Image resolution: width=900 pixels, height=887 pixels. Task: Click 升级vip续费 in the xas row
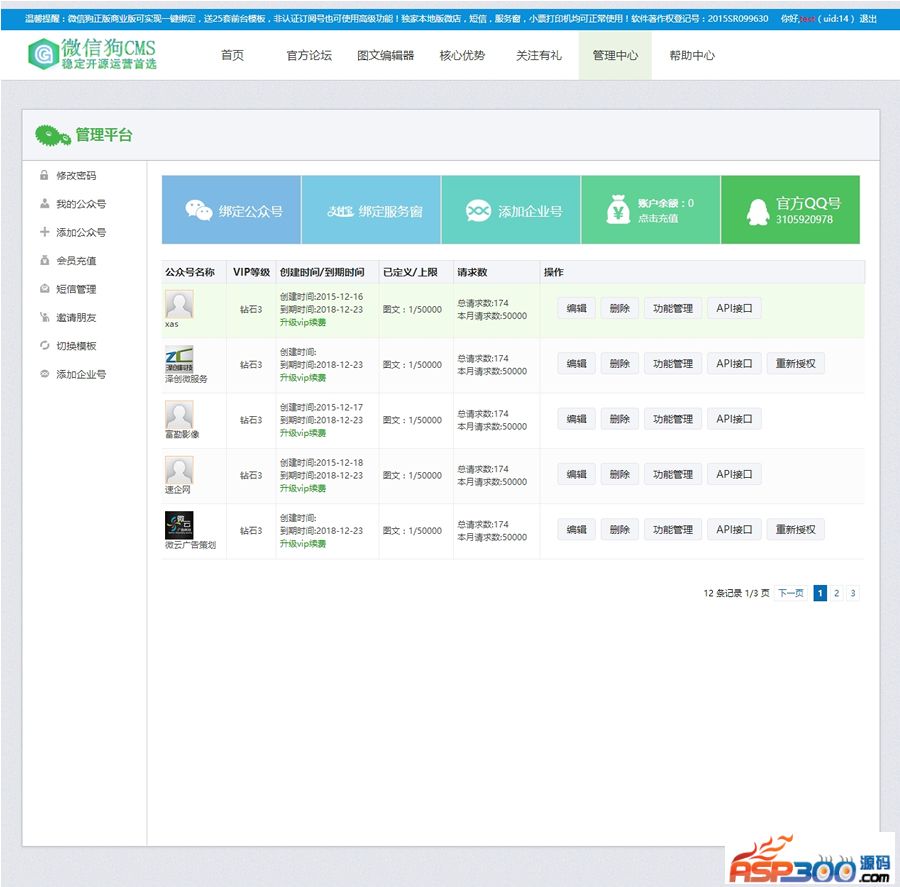[302, 322]
